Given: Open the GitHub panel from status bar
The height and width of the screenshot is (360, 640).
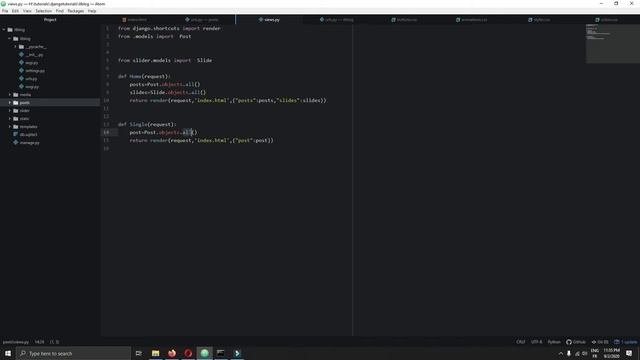Looking at the screenshot, I should [x=576, y=342].
